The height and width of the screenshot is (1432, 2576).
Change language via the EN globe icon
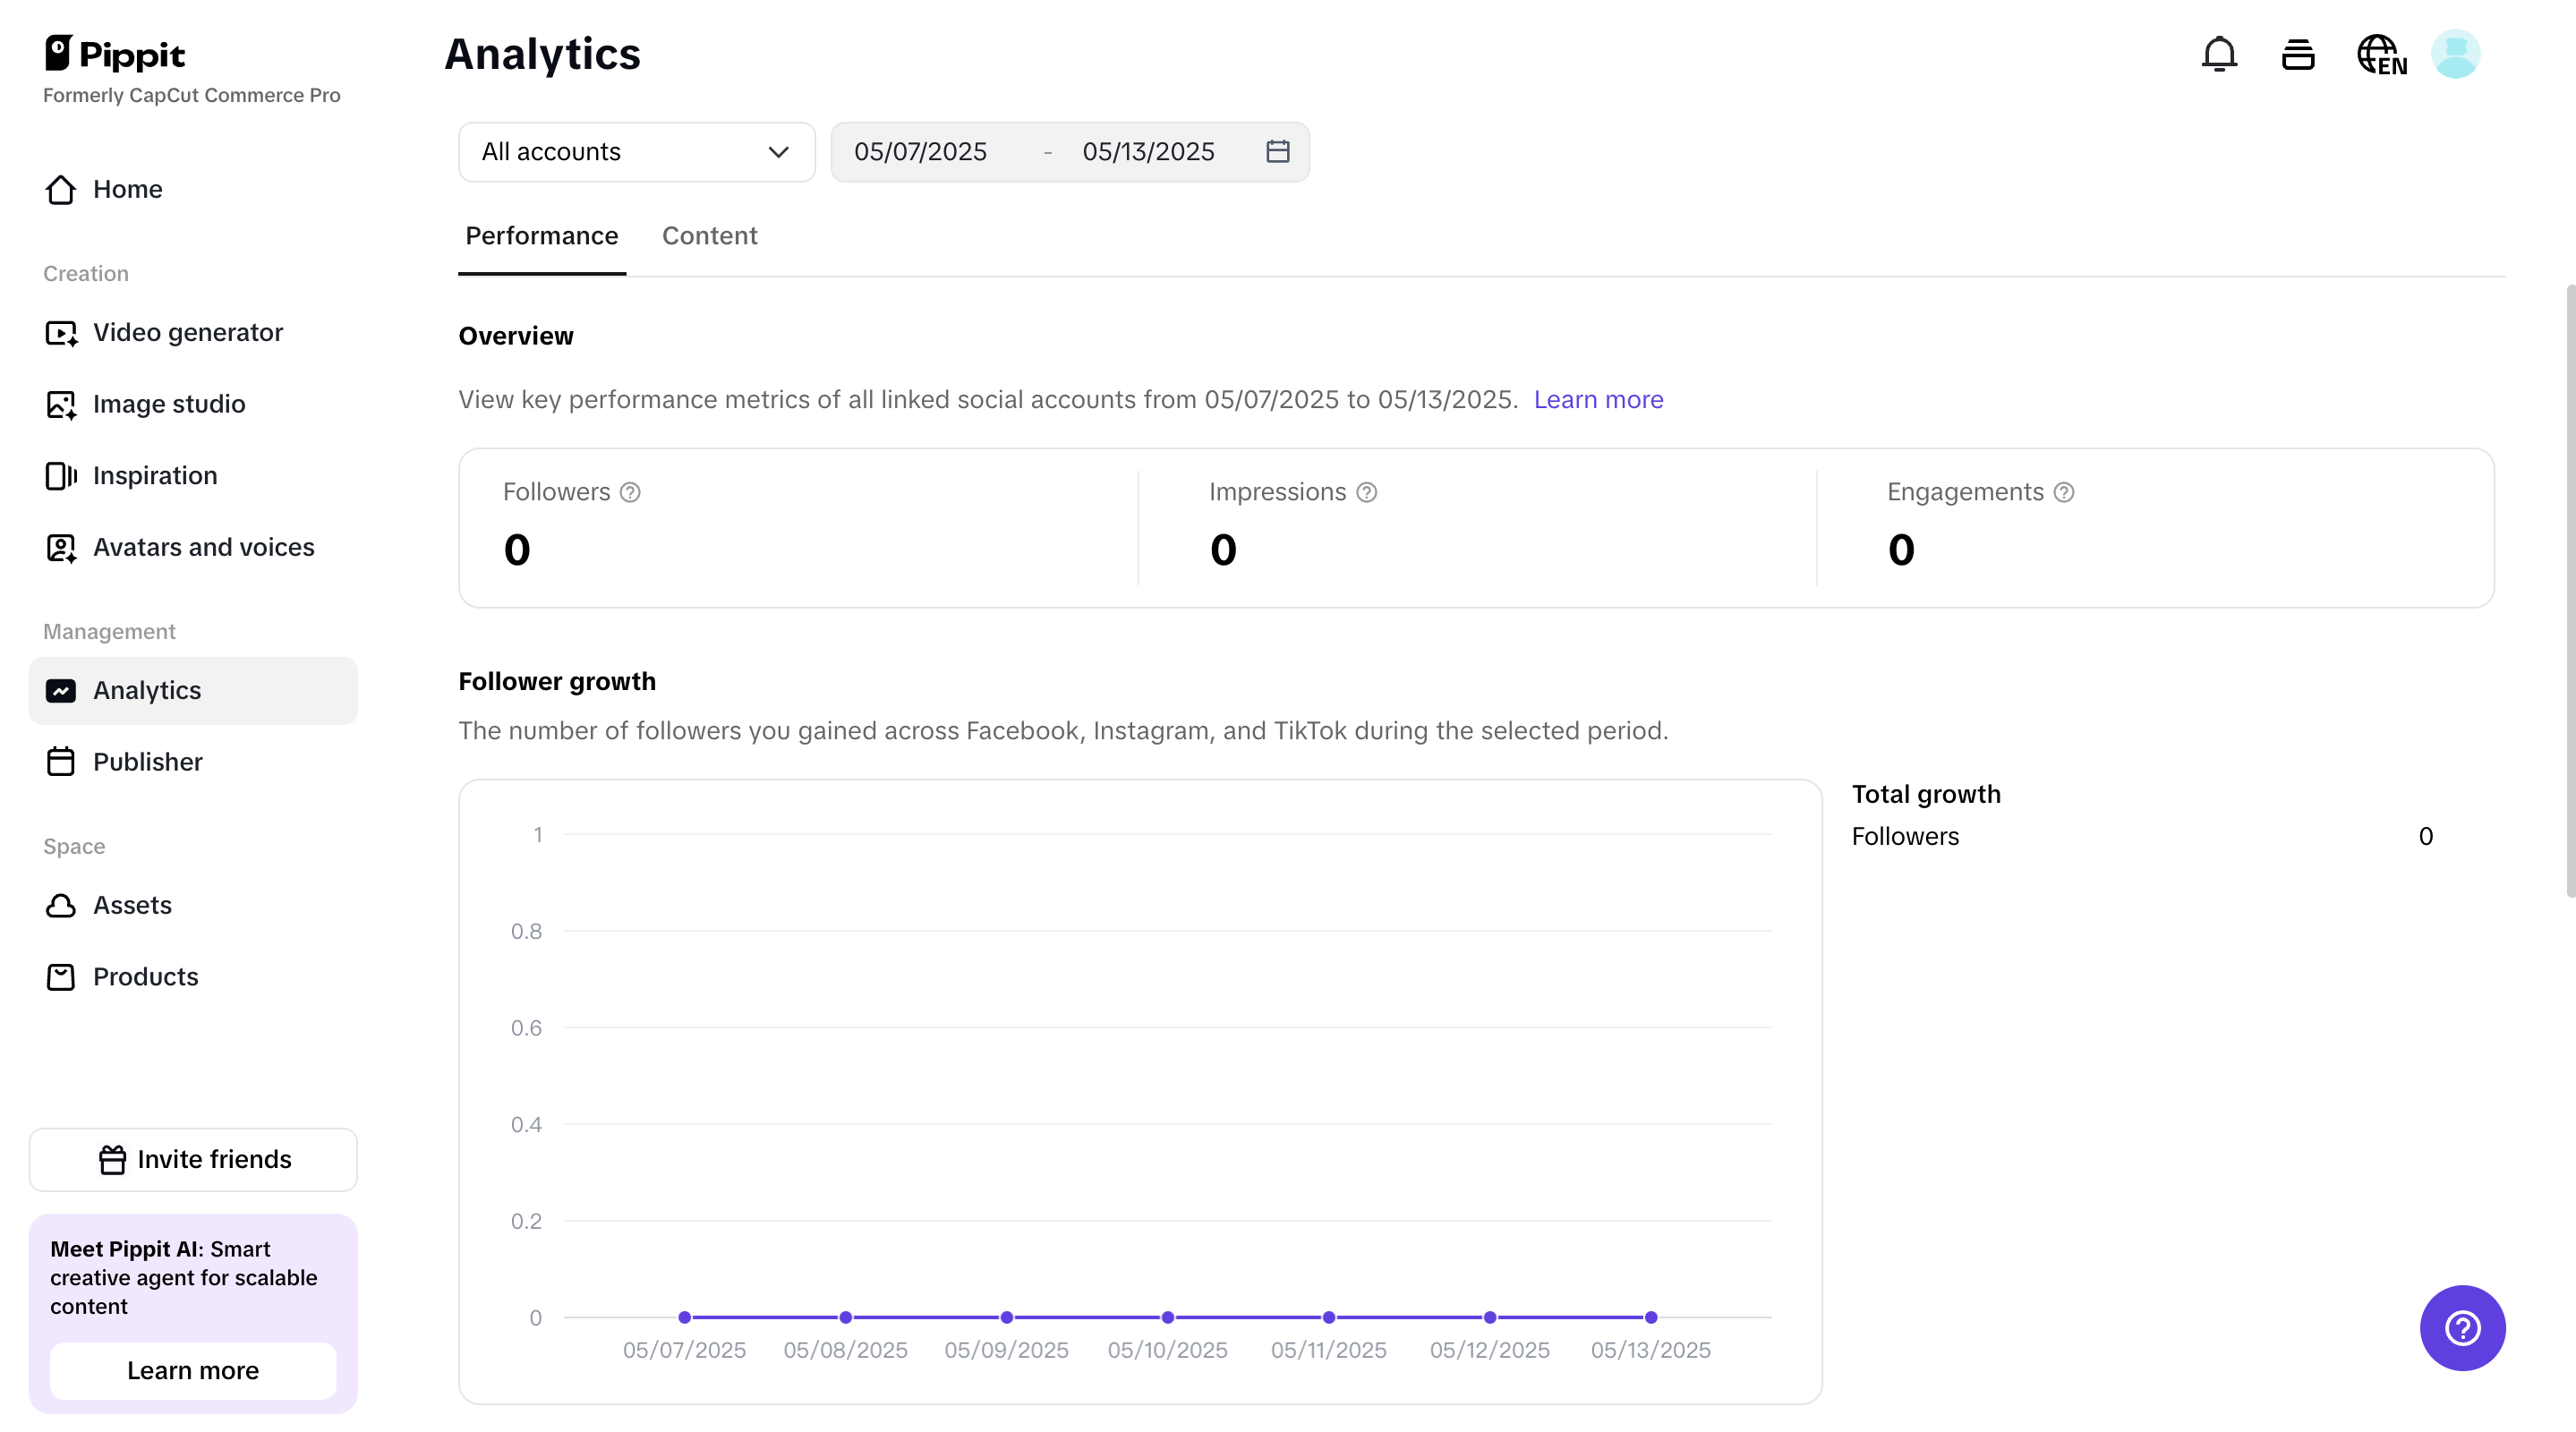[x=2381, y=54]
